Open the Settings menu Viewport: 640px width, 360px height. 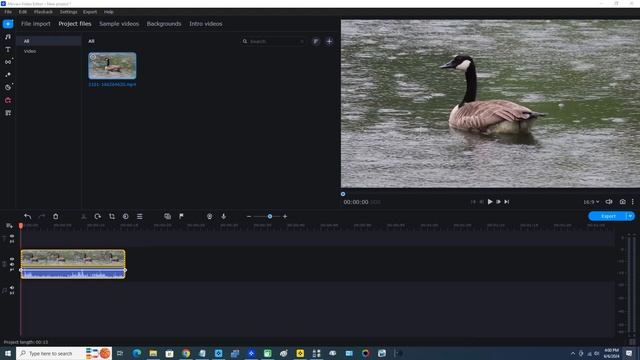68,12
